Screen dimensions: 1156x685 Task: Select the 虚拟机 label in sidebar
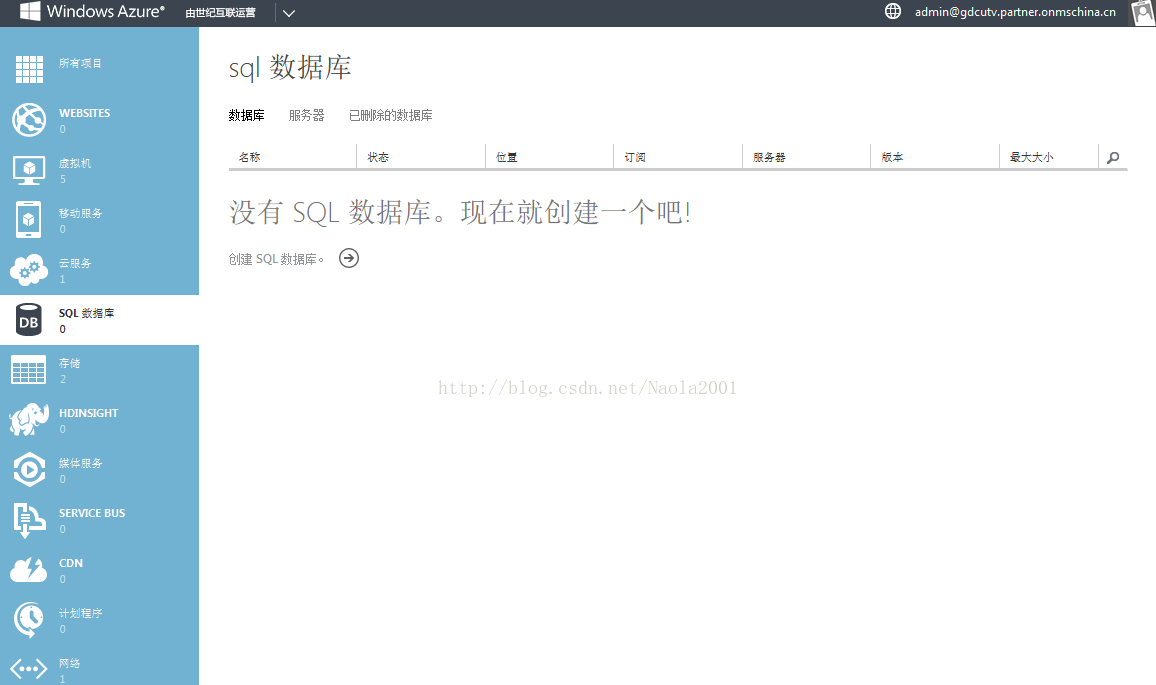(x=75, y=163)
